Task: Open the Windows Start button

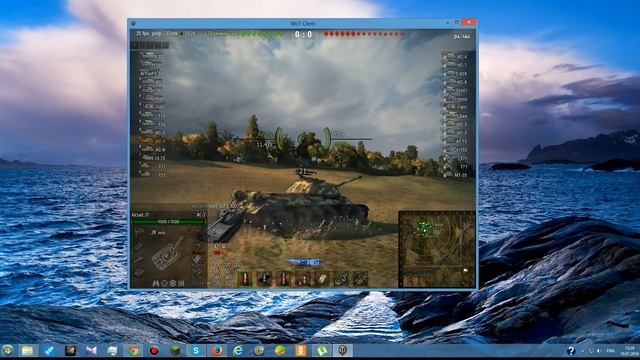Action: click(7, 350)
